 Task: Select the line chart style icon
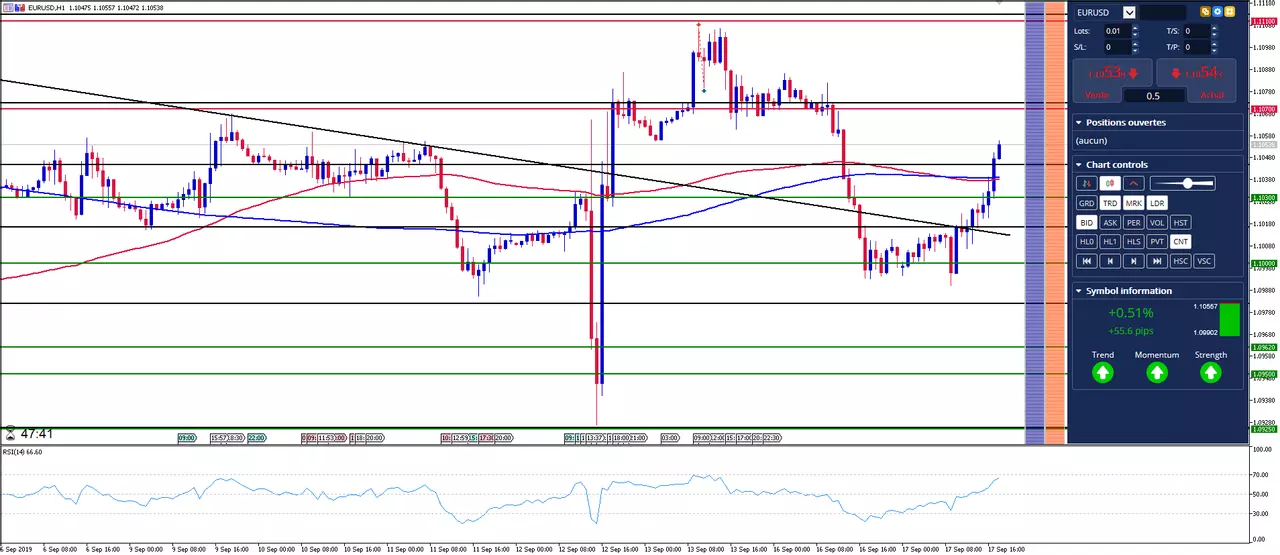(x=1134, y=183)
